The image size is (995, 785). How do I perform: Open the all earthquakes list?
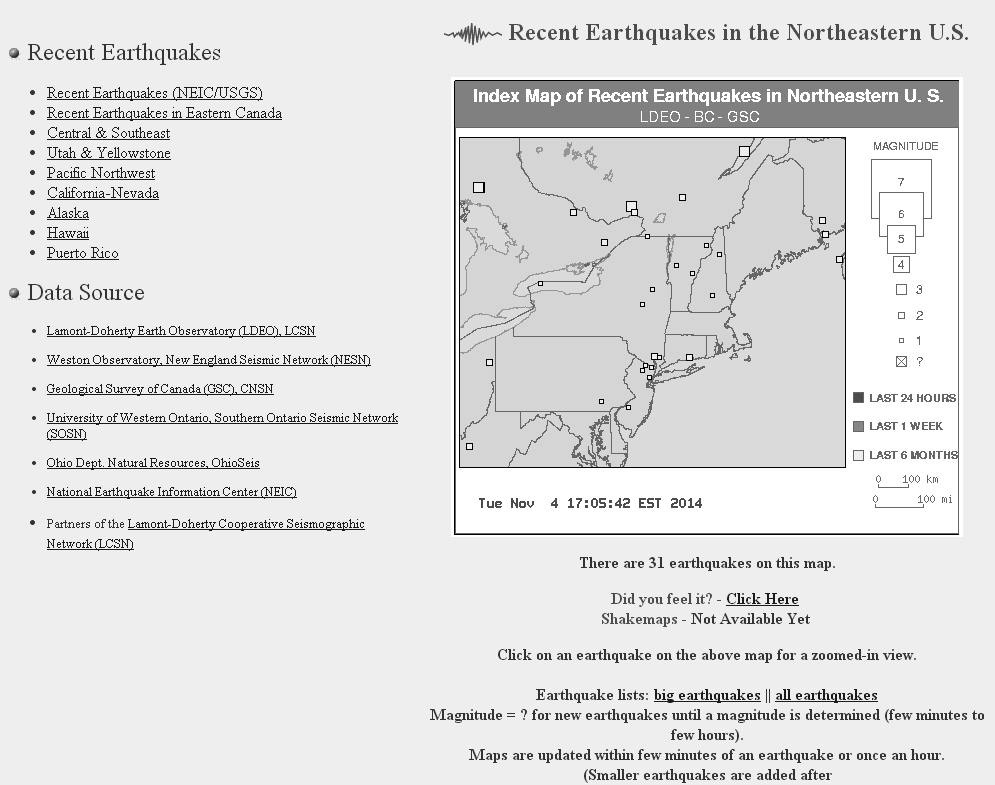[x=826, y=695]
